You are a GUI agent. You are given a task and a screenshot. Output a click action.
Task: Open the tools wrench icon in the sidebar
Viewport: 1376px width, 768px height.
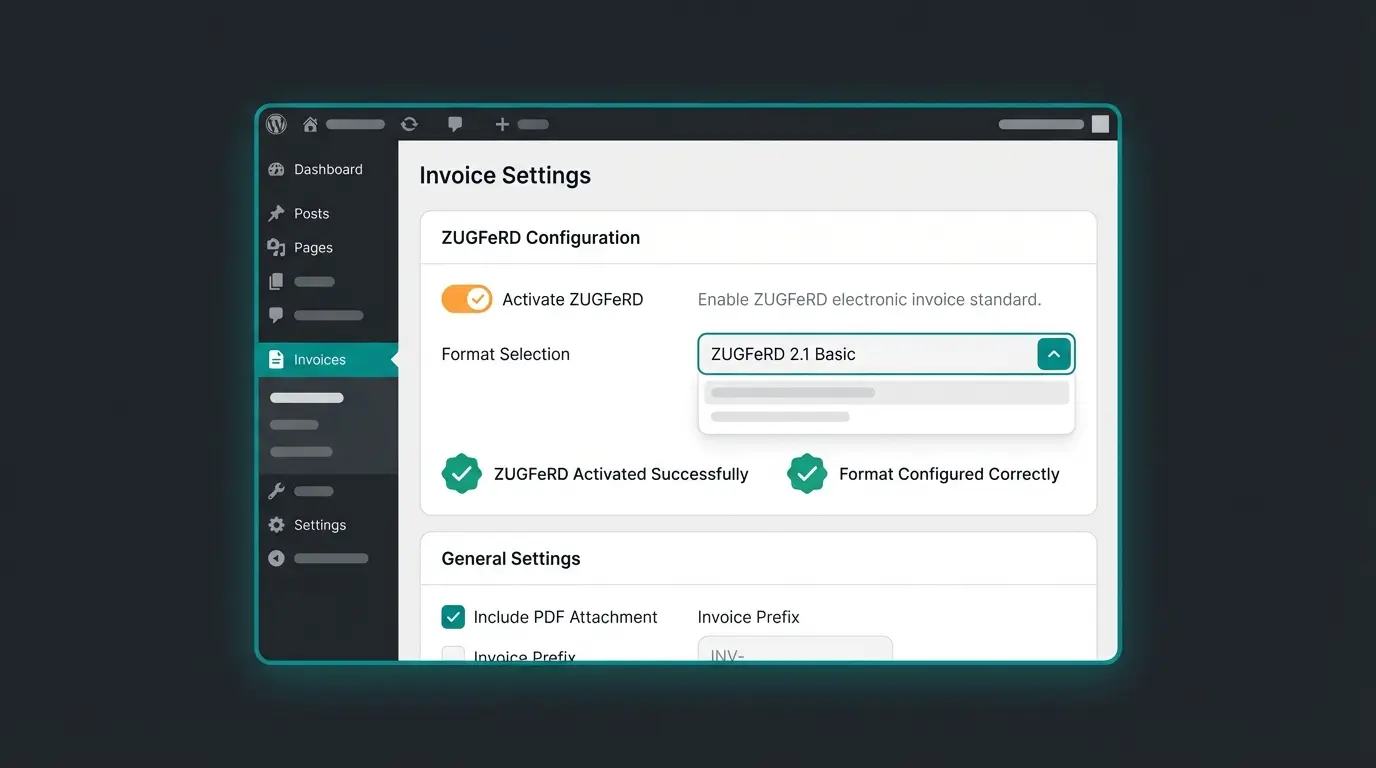[x=275, y=491]
